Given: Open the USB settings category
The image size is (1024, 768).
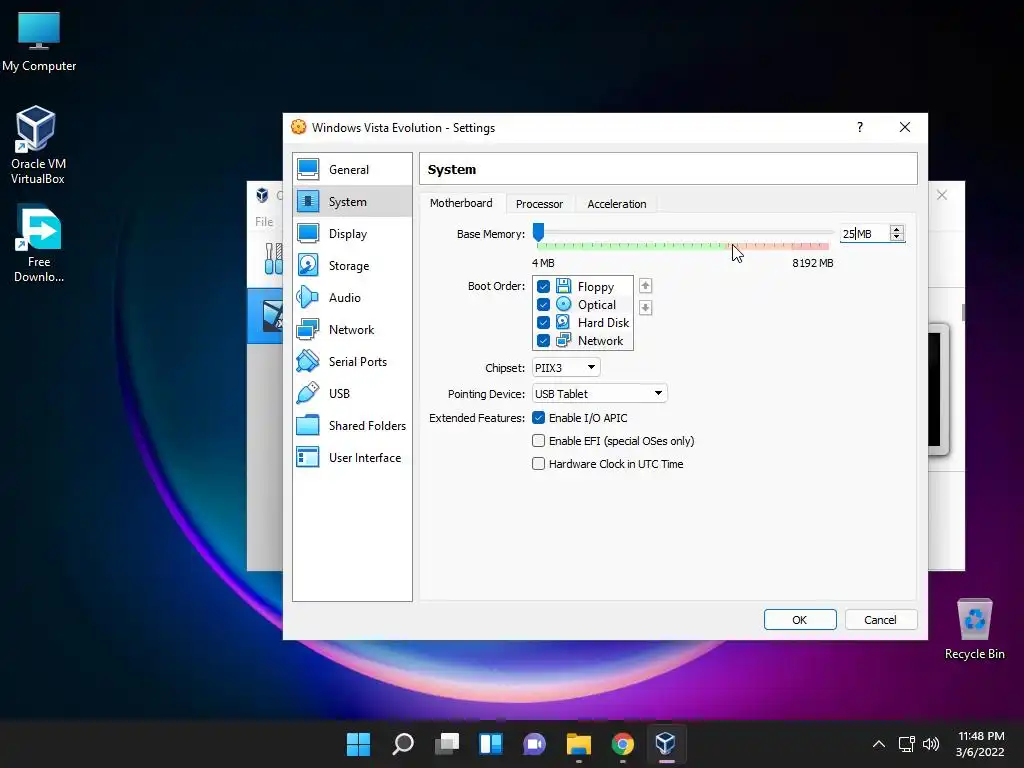Looking at the screenshot, I should click(352, 394).
